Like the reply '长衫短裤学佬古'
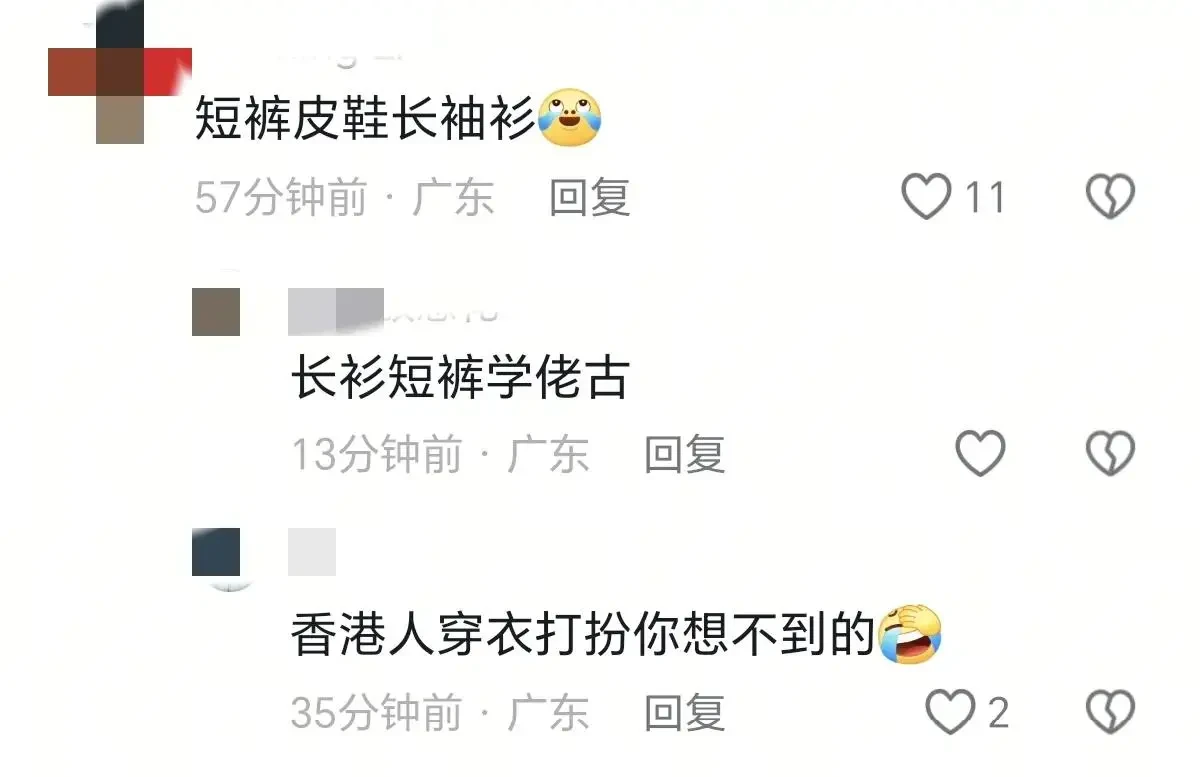This screenshot has width=1200, height=777. point(980,454)
